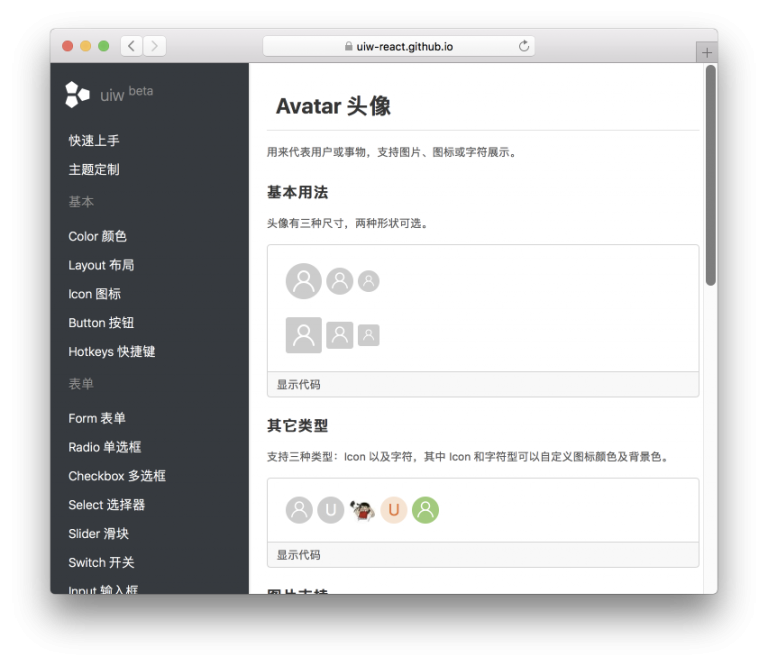Go back with the Safari back arrow
Screen dimensions: 768x666
point(131,46)
